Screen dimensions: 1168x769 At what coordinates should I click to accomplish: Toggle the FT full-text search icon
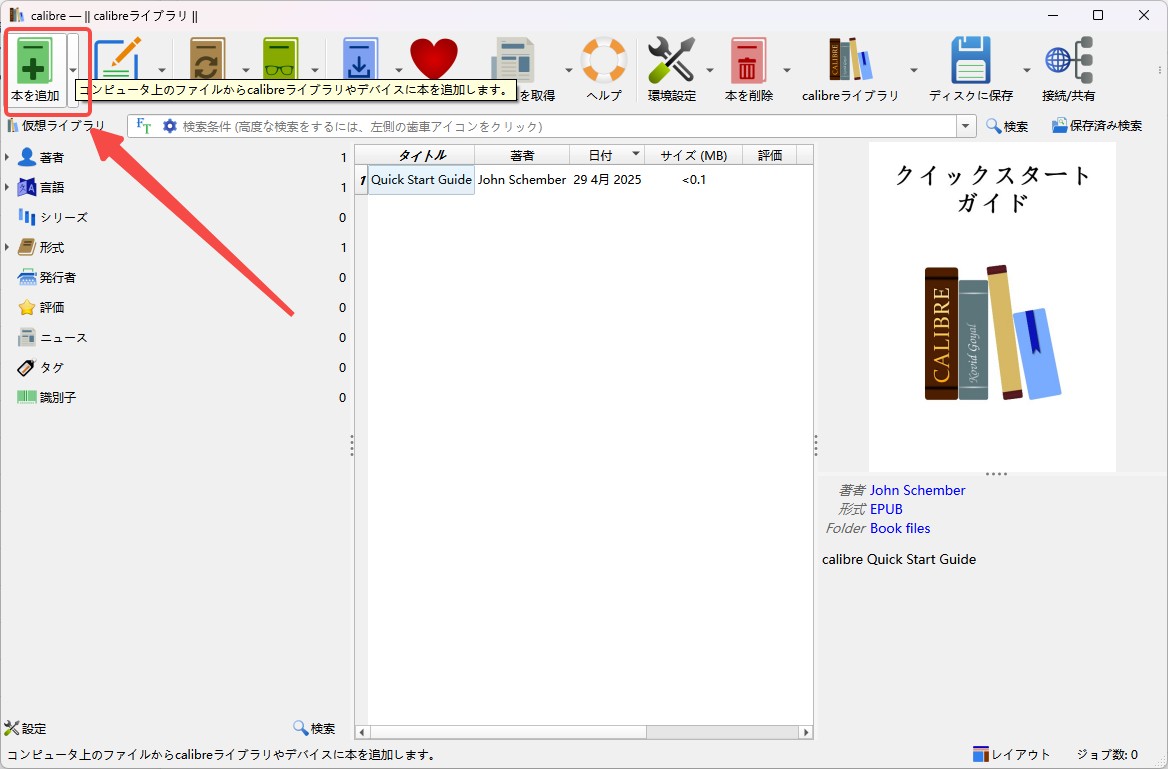pyautogui.click(x=143, y=126)
